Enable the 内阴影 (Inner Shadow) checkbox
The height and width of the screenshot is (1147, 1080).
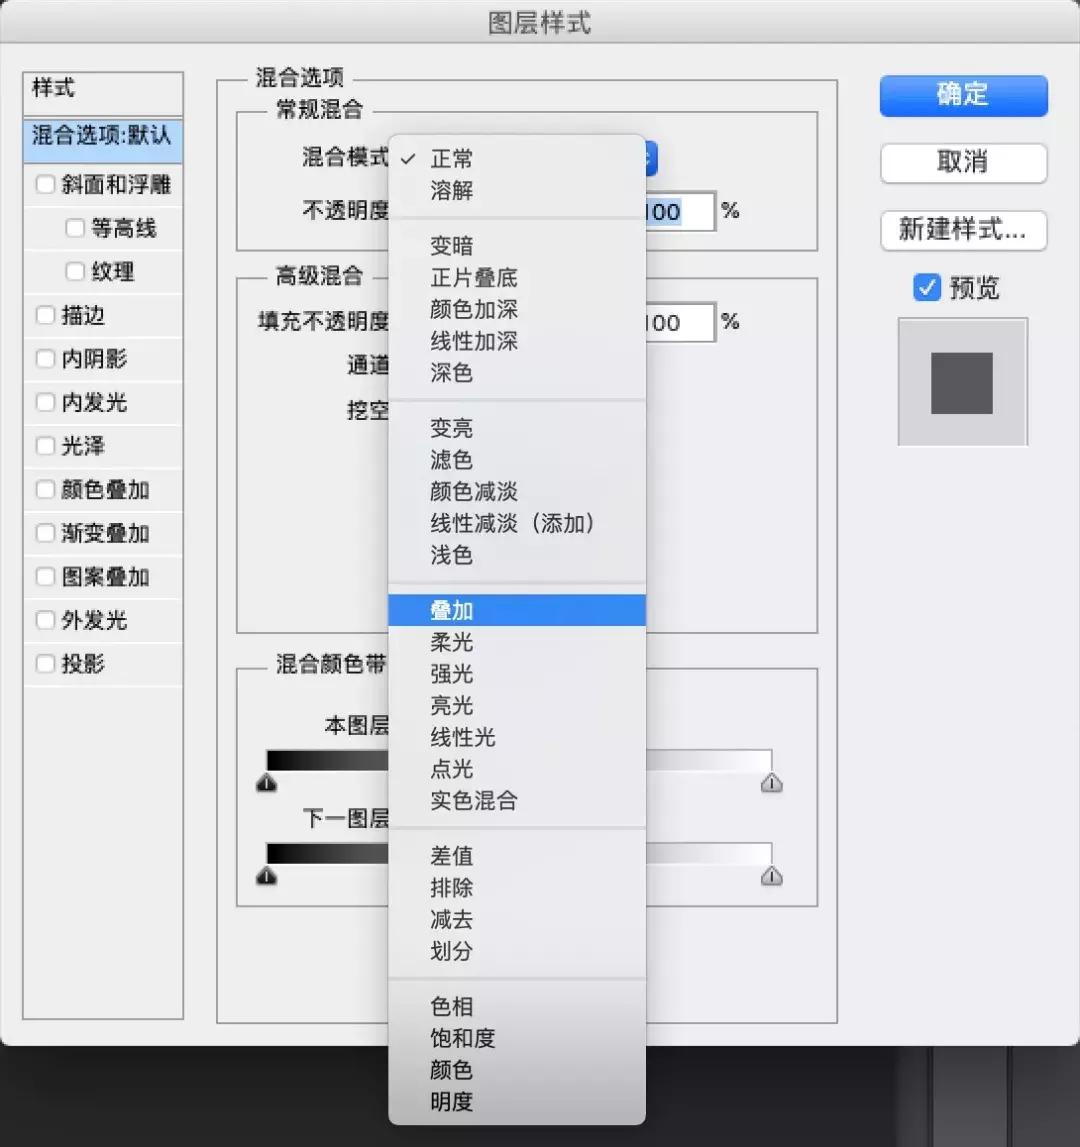coord(45,359)
